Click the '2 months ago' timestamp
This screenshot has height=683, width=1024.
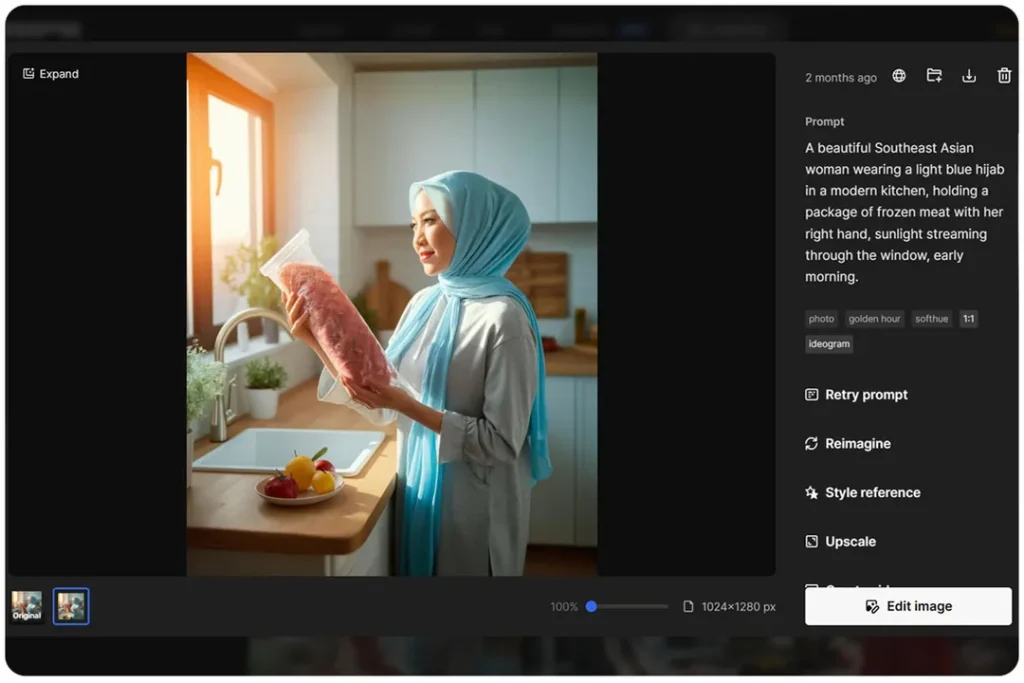(840, 77)
